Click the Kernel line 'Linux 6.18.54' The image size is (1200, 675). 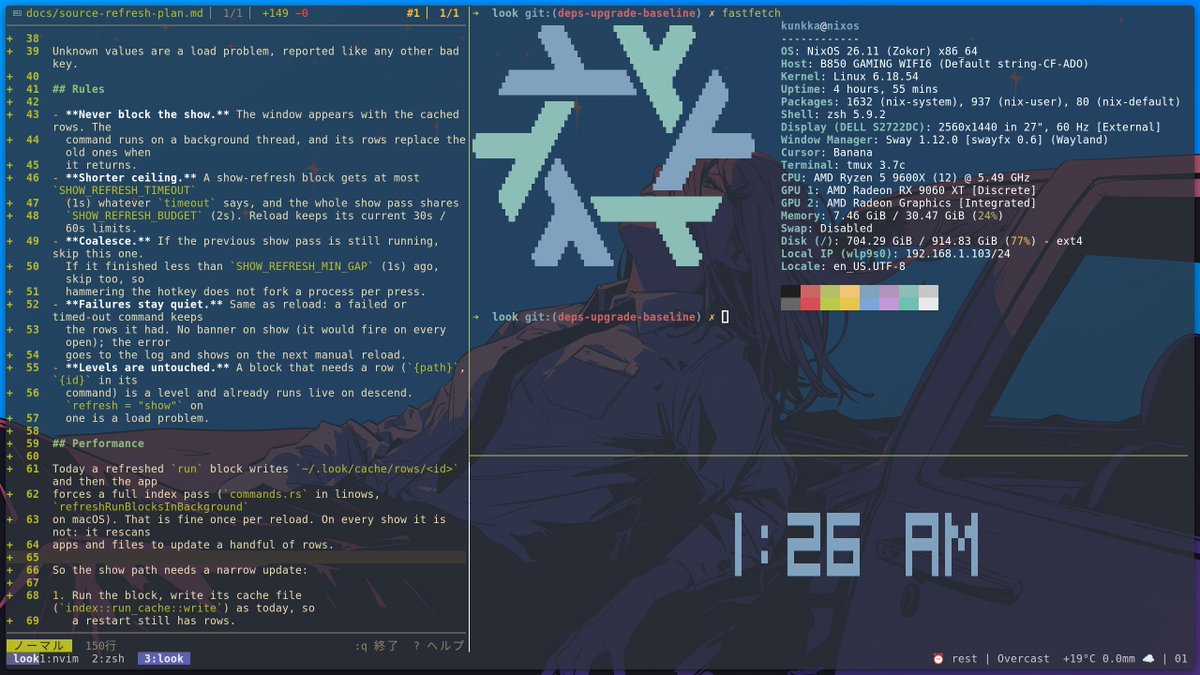click(x=850, y=76)
